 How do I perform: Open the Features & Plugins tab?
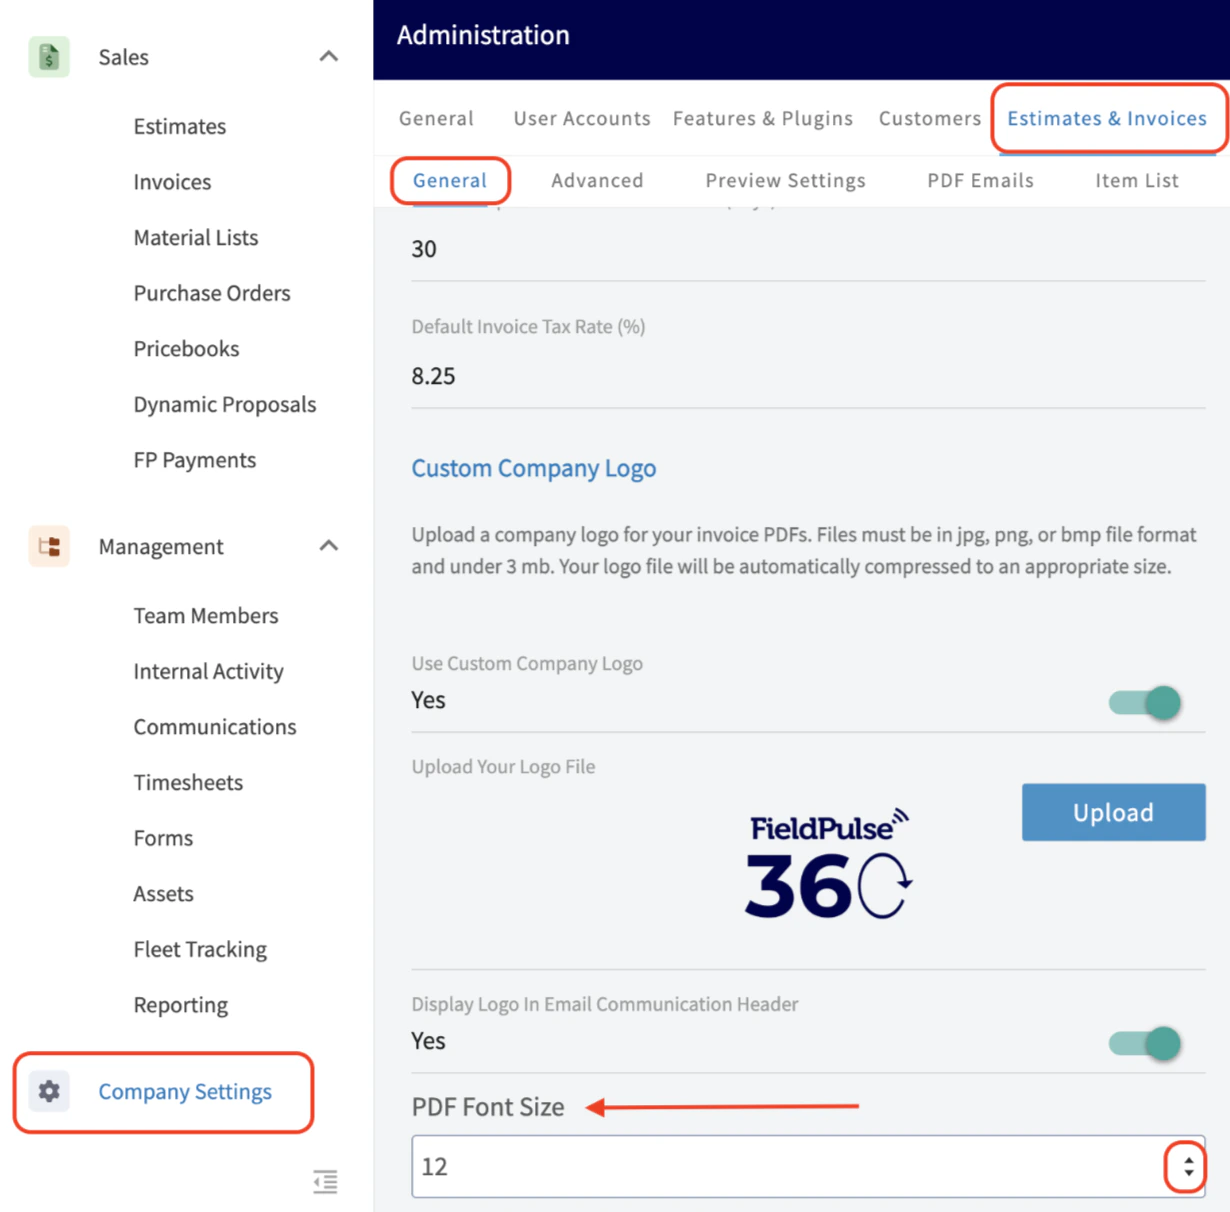(763, 118)
